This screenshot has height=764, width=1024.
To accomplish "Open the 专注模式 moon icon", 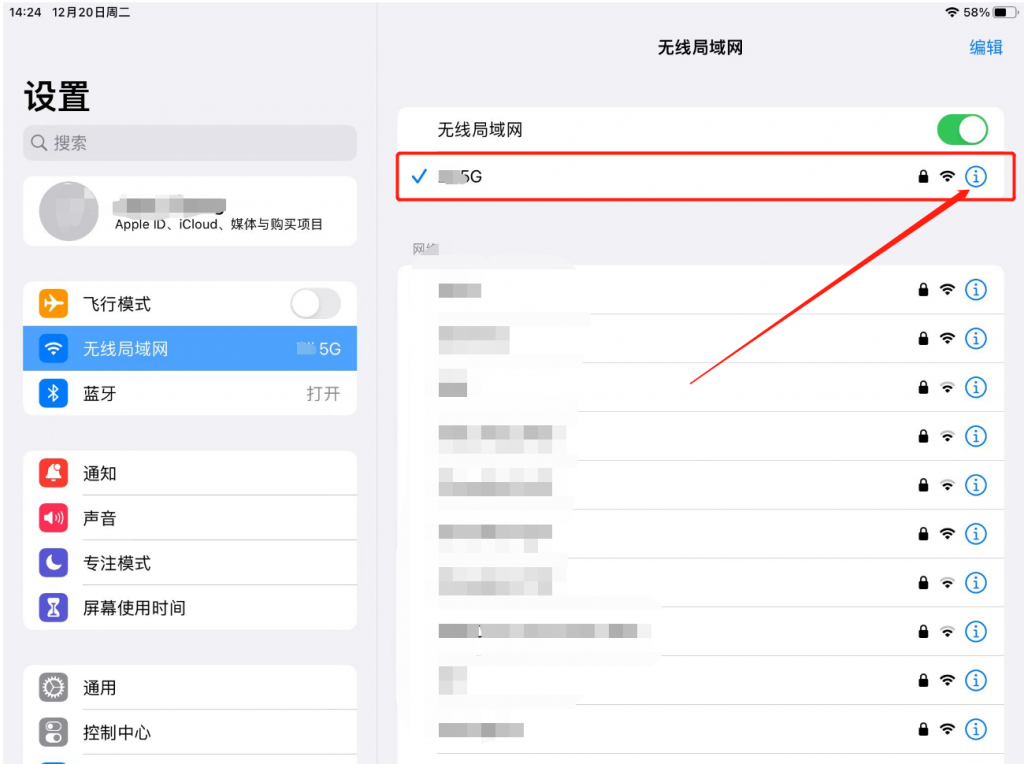I will 53,562.
